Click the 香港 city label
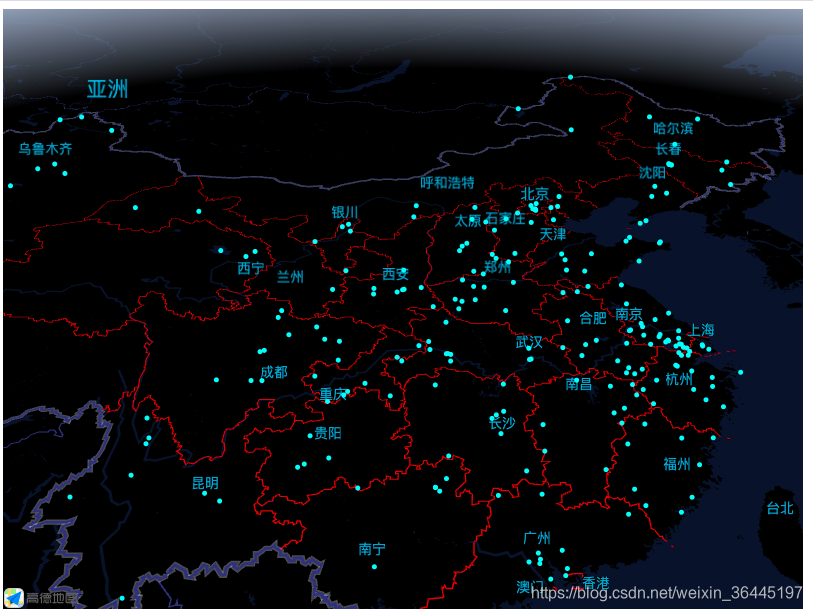The image size is (813, 612). click(596, 583)
